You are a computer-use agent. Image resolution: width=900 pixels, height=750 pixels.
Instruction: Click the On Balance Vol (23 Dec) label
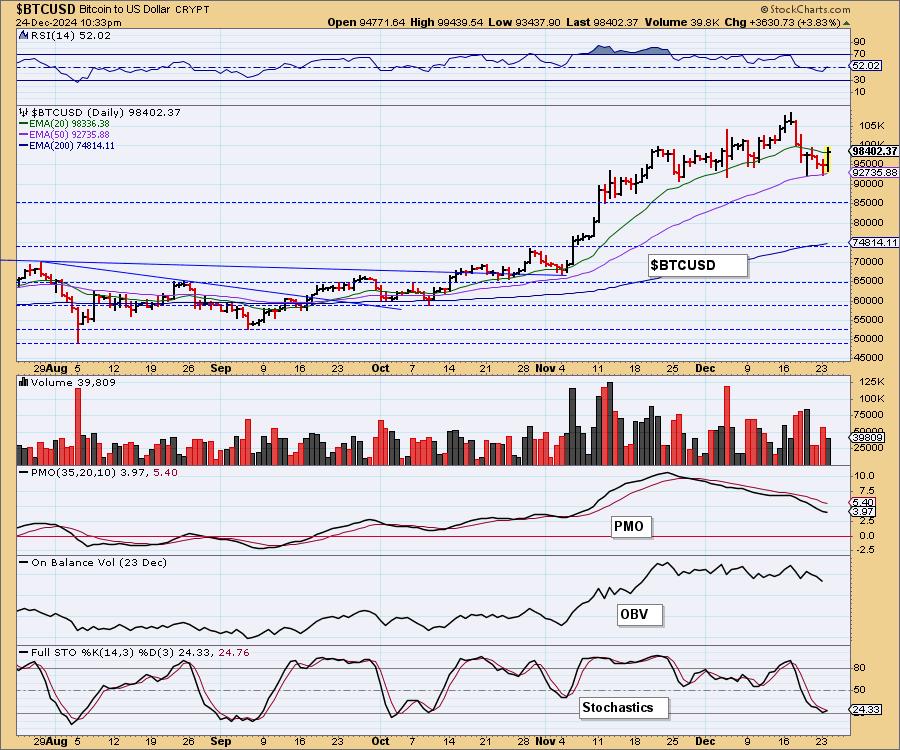pos(99,562)
